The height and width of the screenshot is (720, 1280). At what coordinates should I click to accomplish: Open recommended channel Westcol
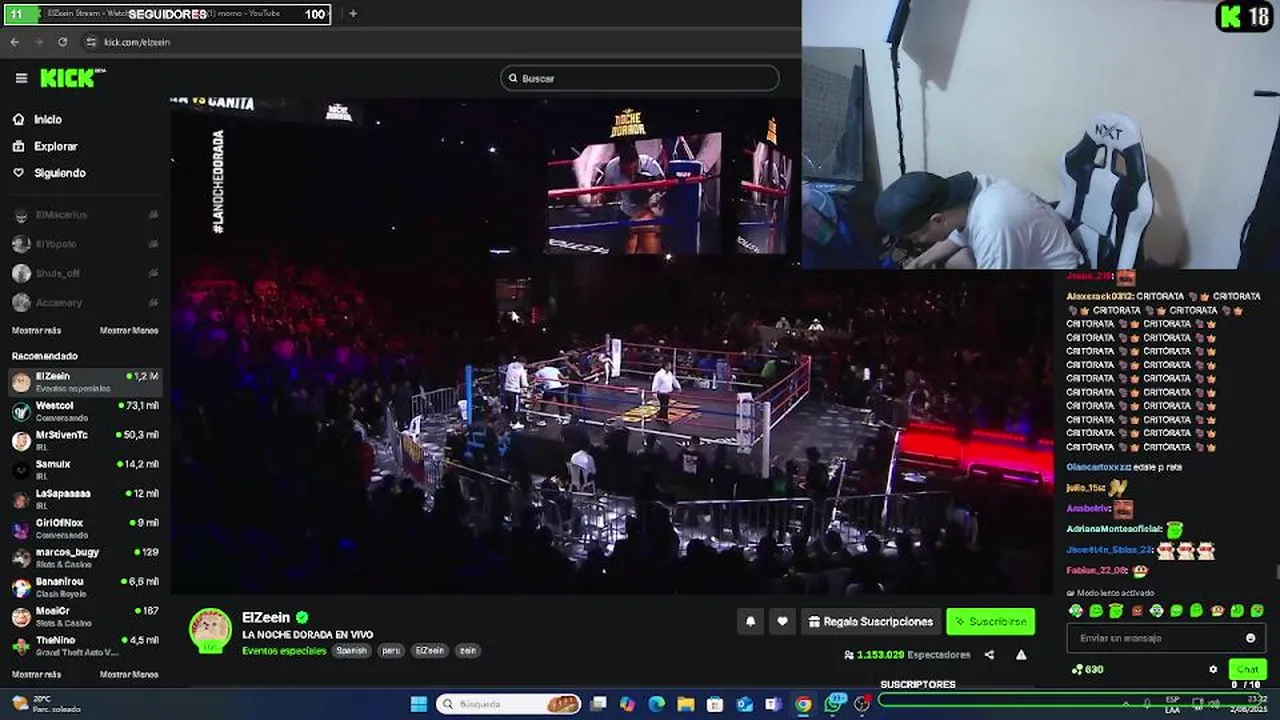coord(85,410)
